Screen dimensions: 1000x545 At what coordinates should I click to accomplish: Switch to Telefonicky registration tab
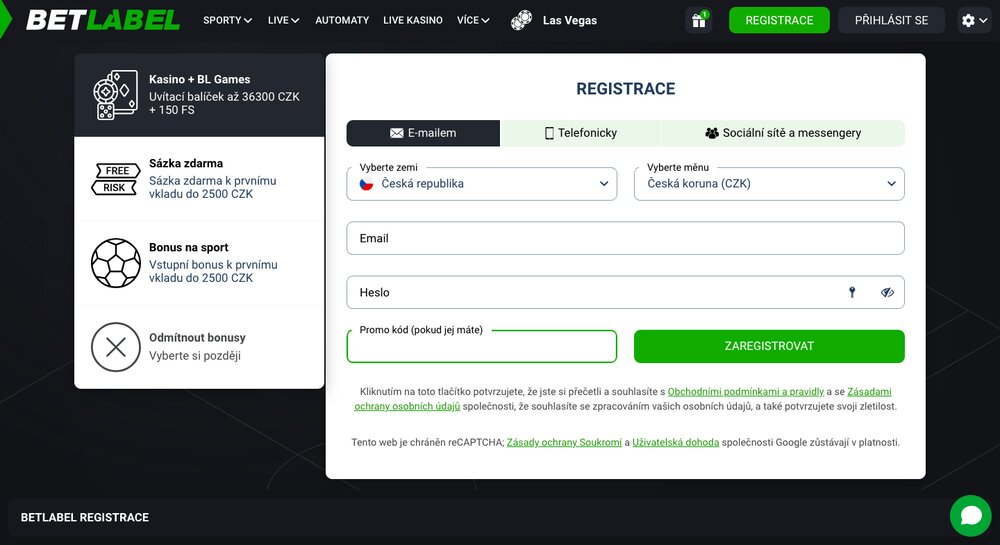click(x=581, y=133)
